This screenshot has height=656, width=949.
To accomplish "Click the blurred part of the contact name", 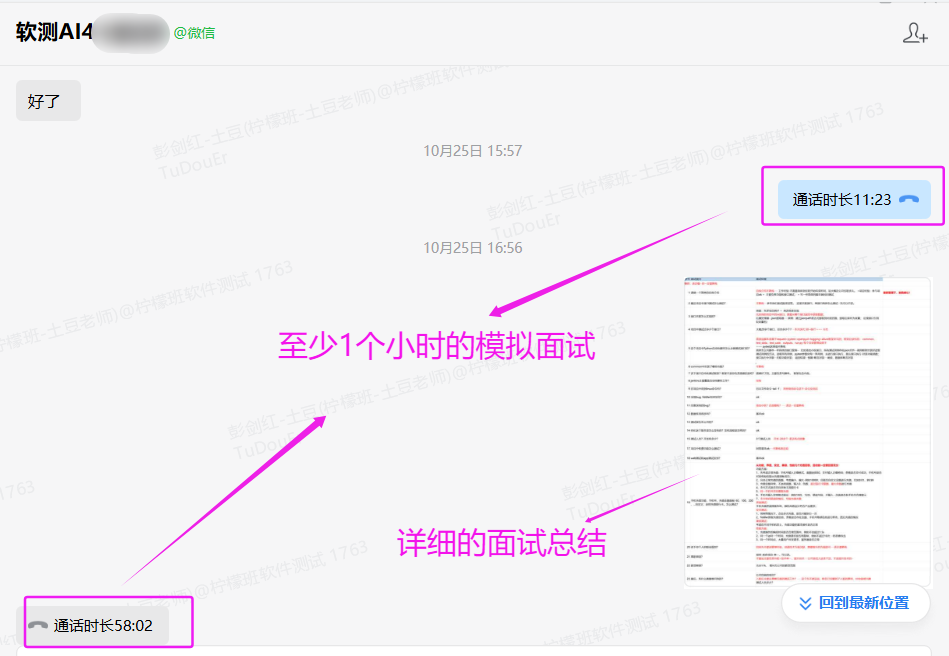I will click(x=132, y=32).
